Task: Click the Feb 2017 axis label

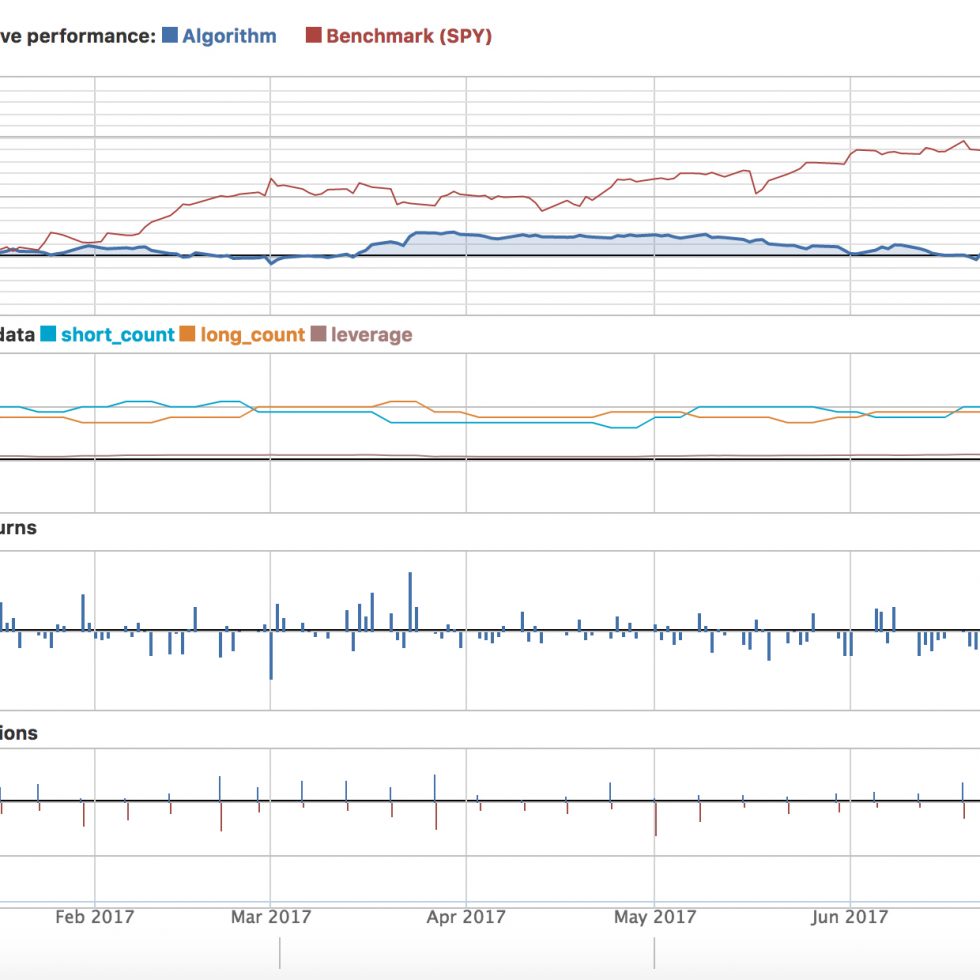Action: click(x=94, y=916)
